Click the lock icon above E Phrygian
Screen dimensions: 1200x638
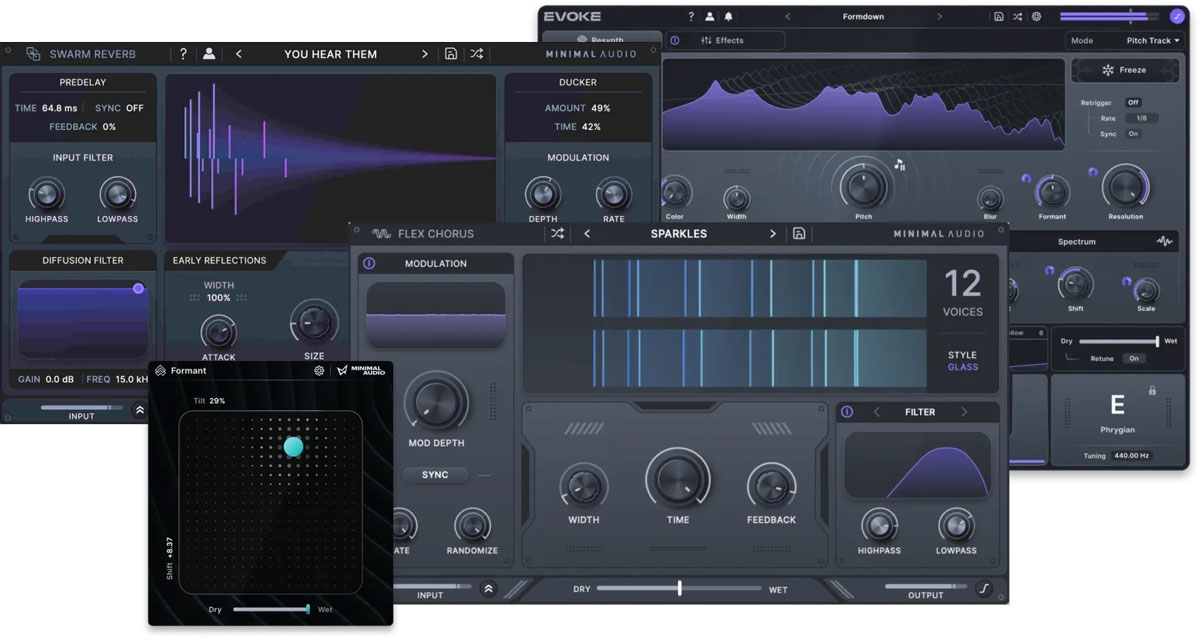[1152, 390]
